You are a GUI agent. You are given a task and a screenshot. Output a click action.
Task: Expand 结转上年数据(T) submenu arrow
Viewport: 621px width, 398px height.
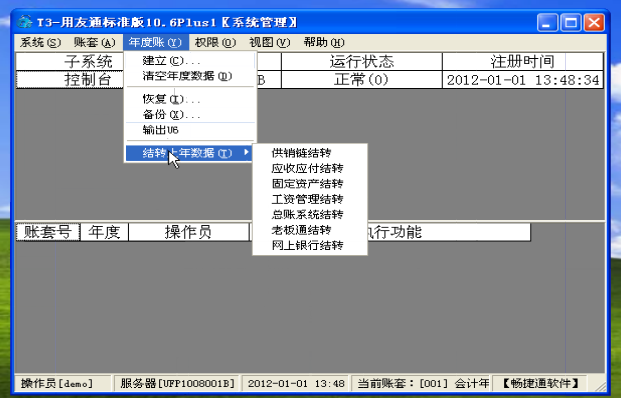(246, 152)
